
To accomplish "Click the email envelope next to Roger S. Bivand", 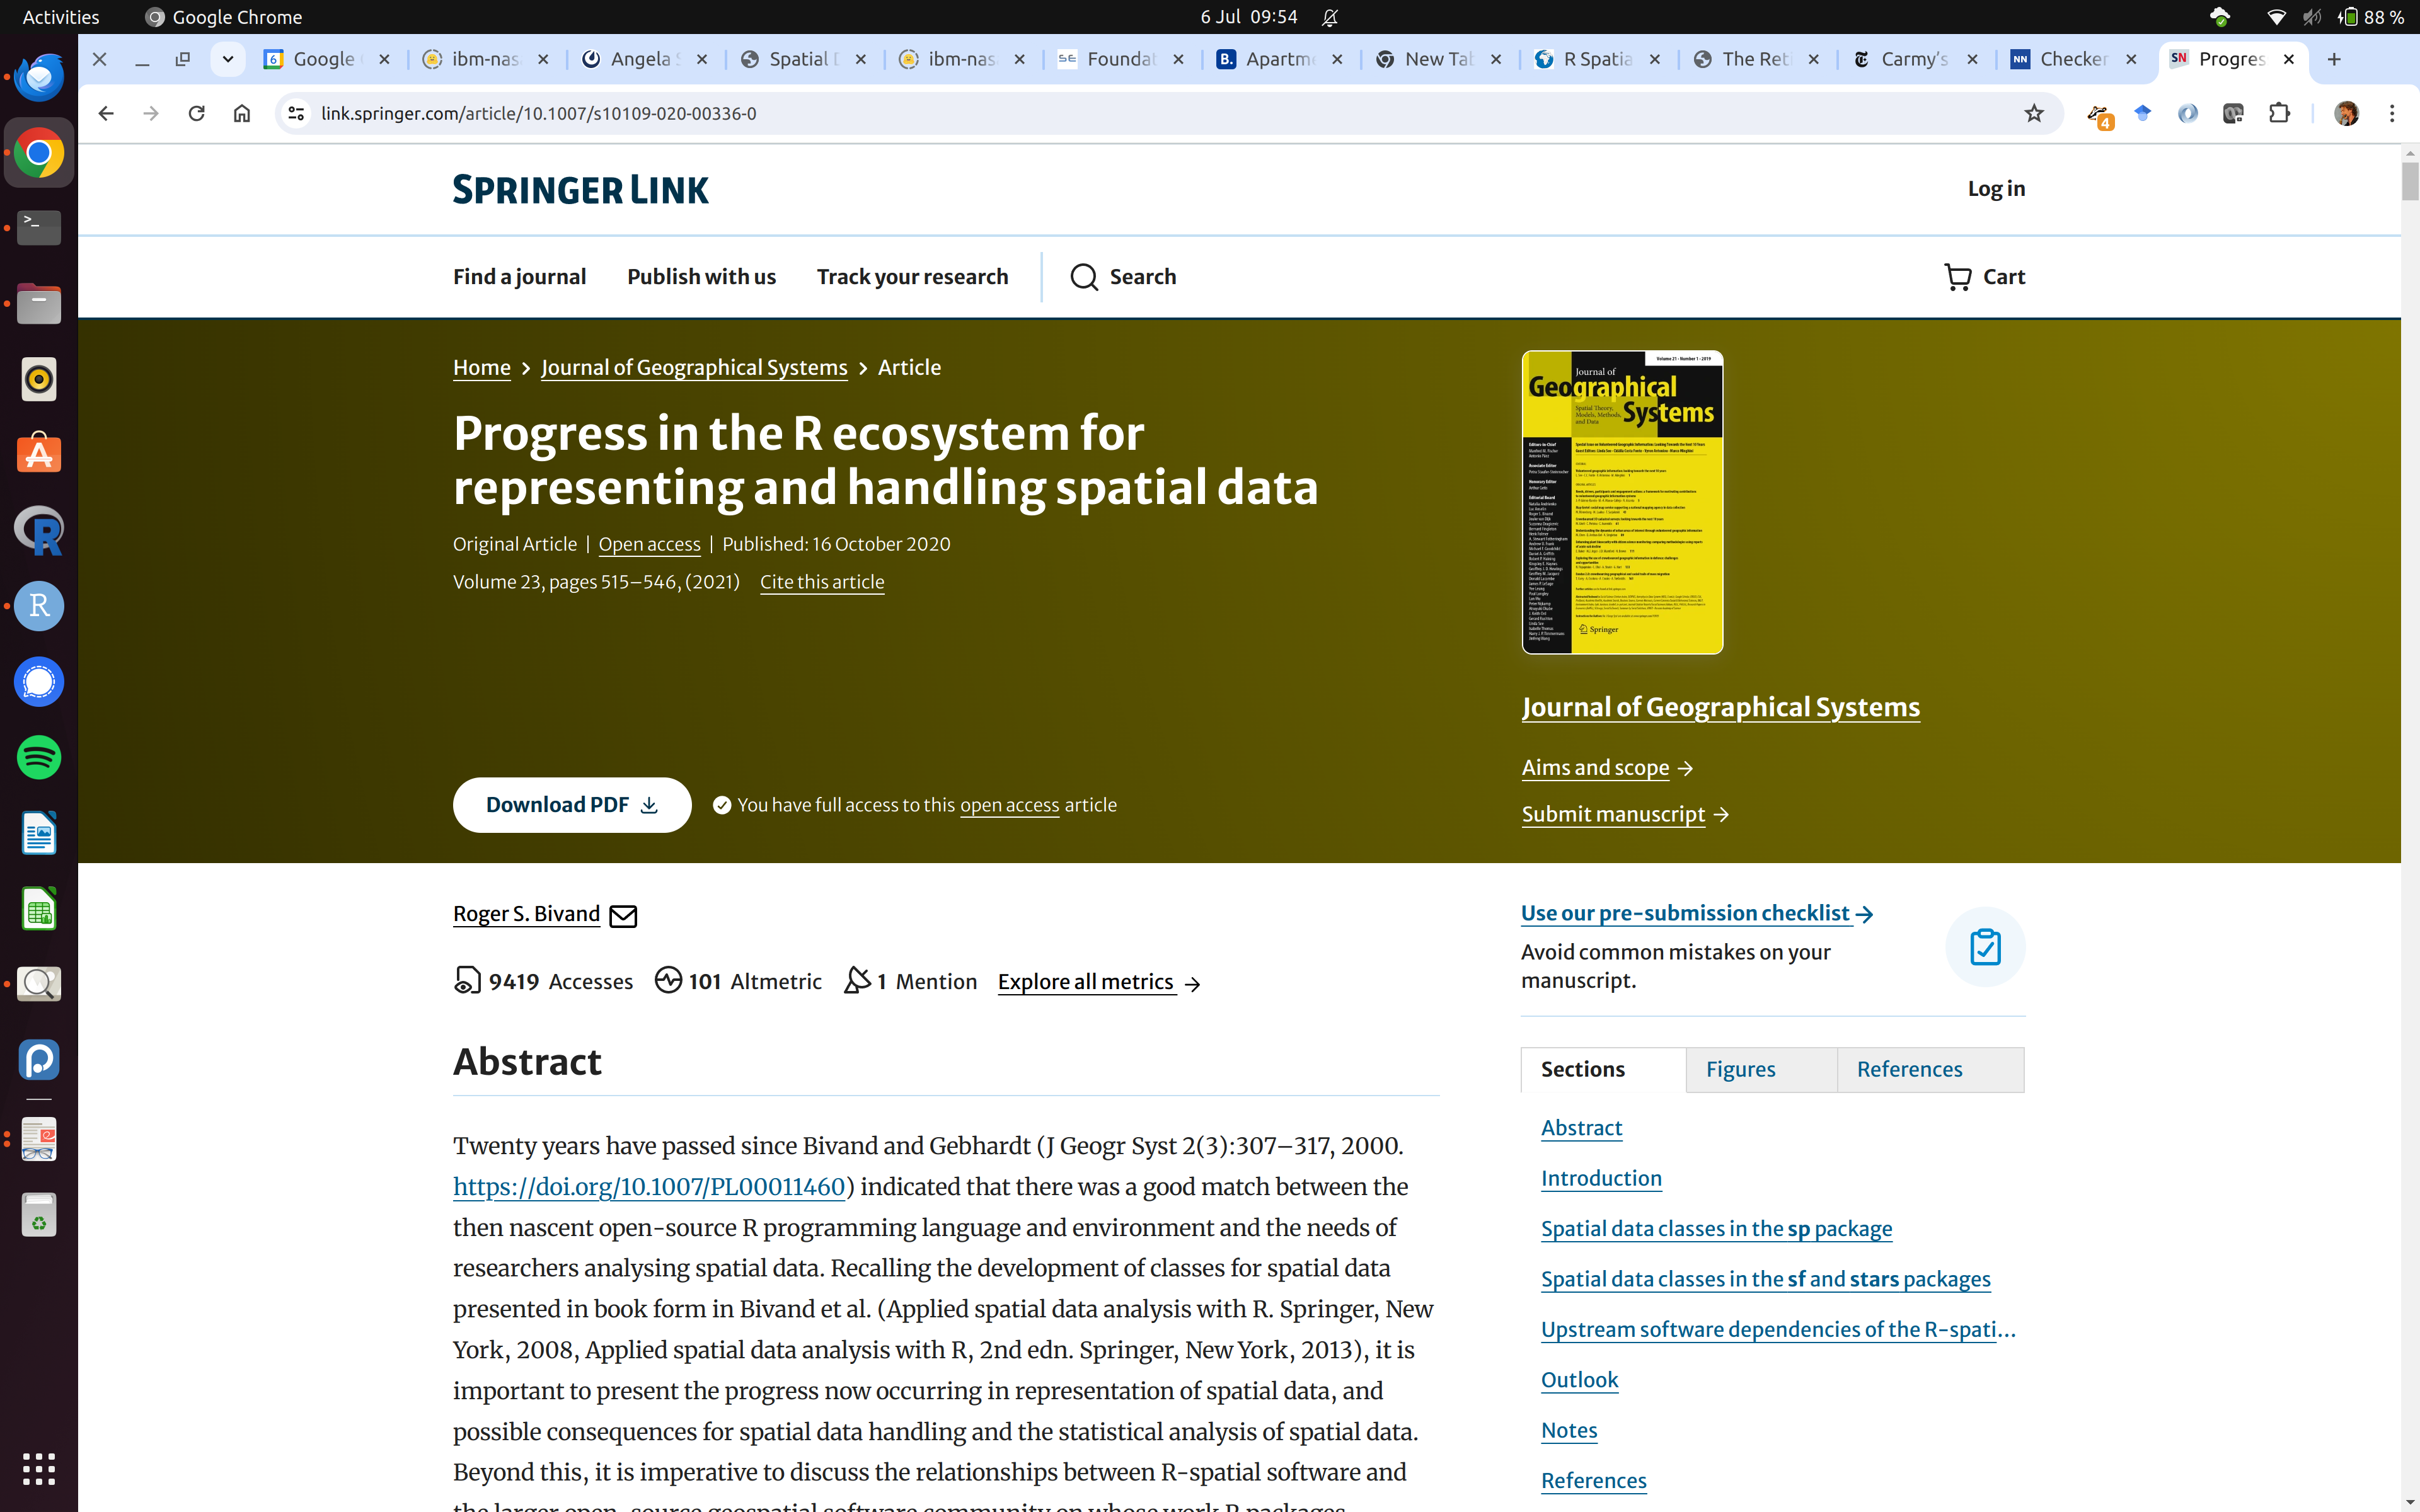I will pos(623,915).
